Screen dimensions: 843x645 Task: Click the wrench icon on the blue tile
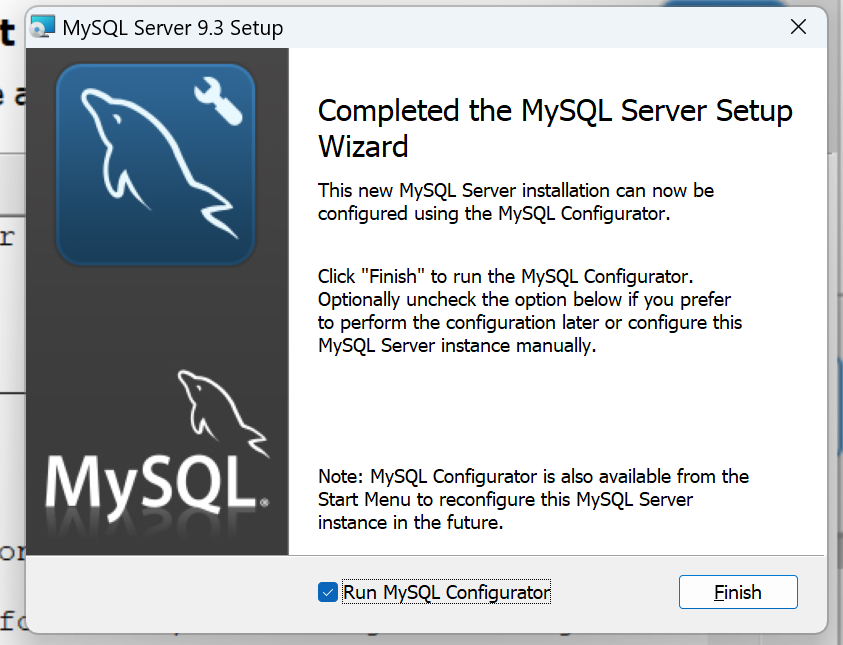pyautogui.click(x=220, y=103)
